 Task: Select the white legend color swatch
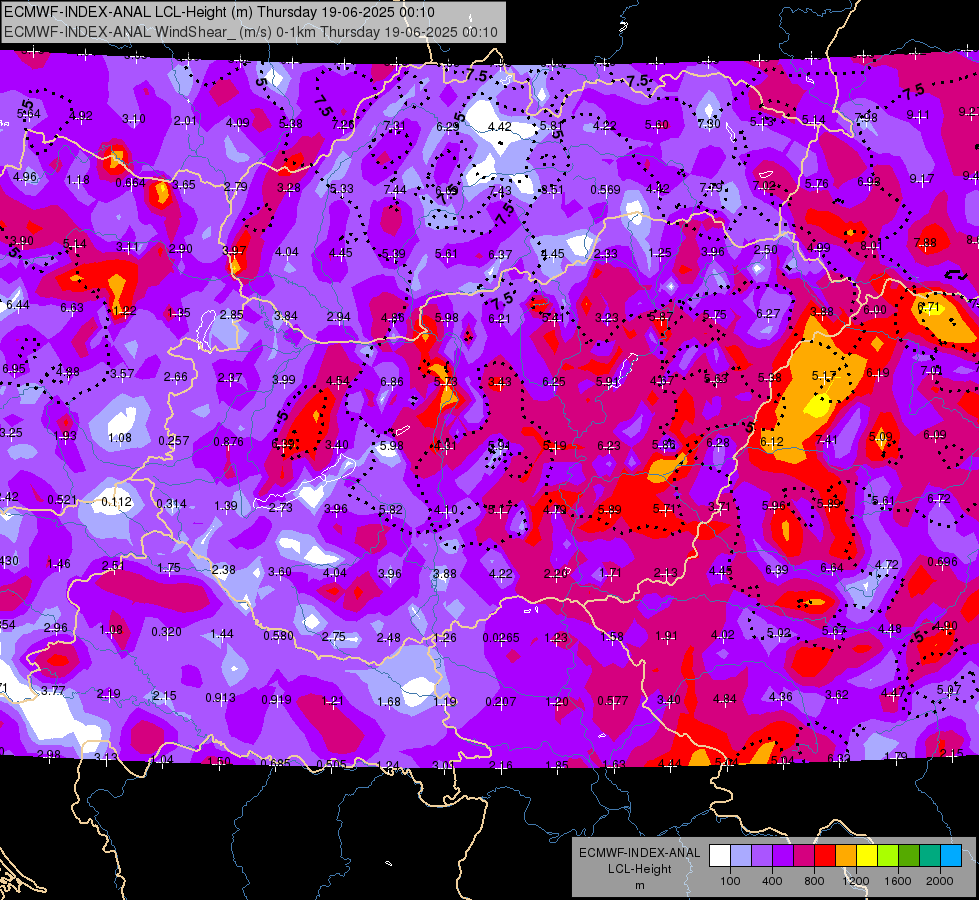click(x=720, y=856)
